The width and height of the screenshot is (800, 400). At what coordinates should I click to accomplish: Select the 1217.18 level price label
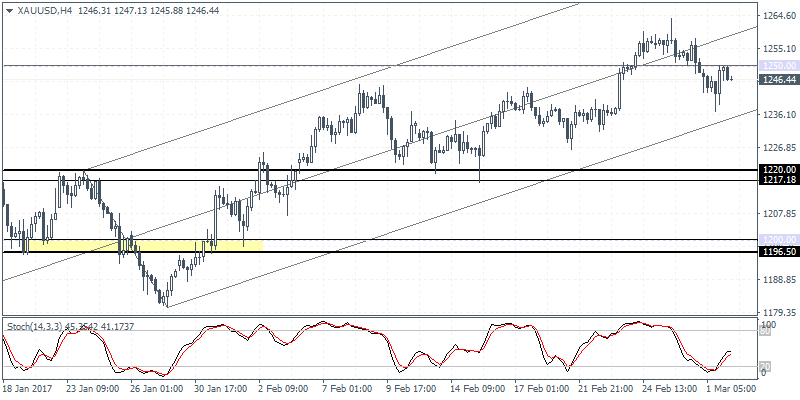(x=780, y=180)
